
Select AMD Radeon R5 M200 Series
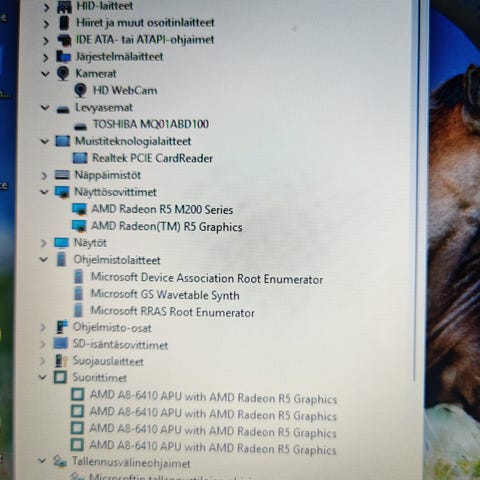pos(162,210)
